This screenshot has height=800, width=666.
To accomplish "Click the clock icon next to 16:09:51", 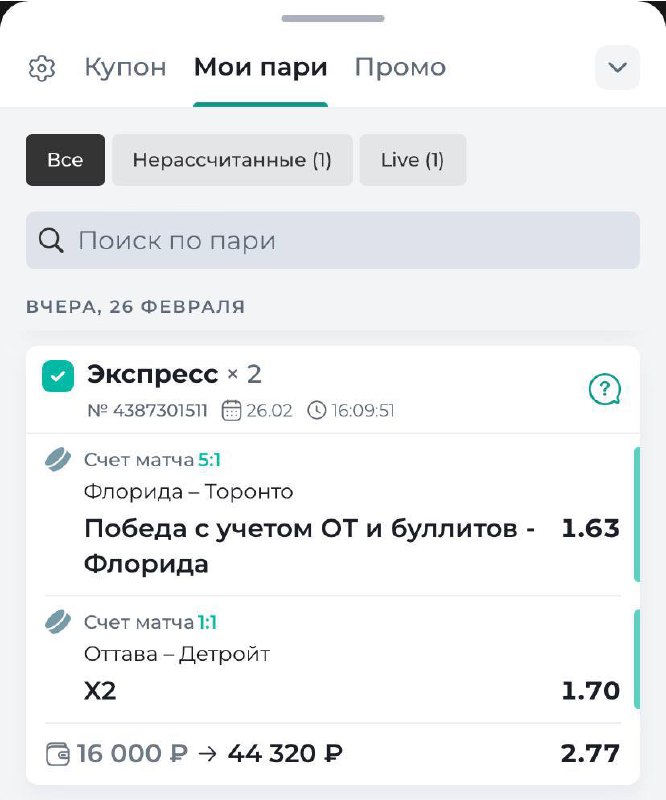I will tap(317, 410).
